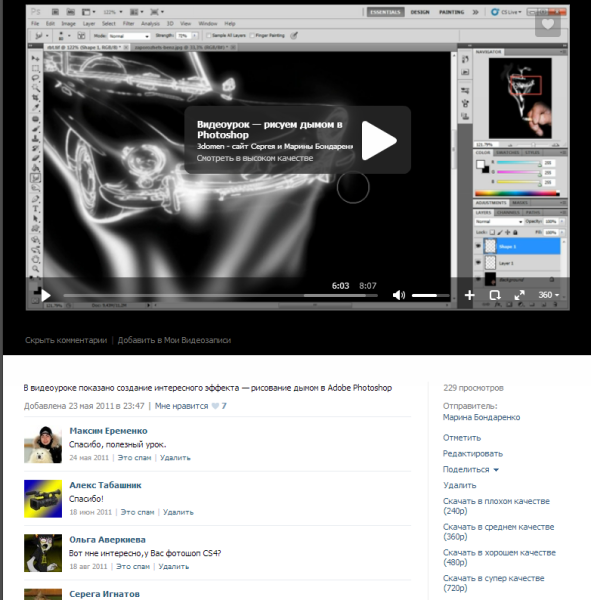Viewport: 591px width, 600px height.
Task: Delete Алекс Табашник's comment
Action: coord(178,512)
